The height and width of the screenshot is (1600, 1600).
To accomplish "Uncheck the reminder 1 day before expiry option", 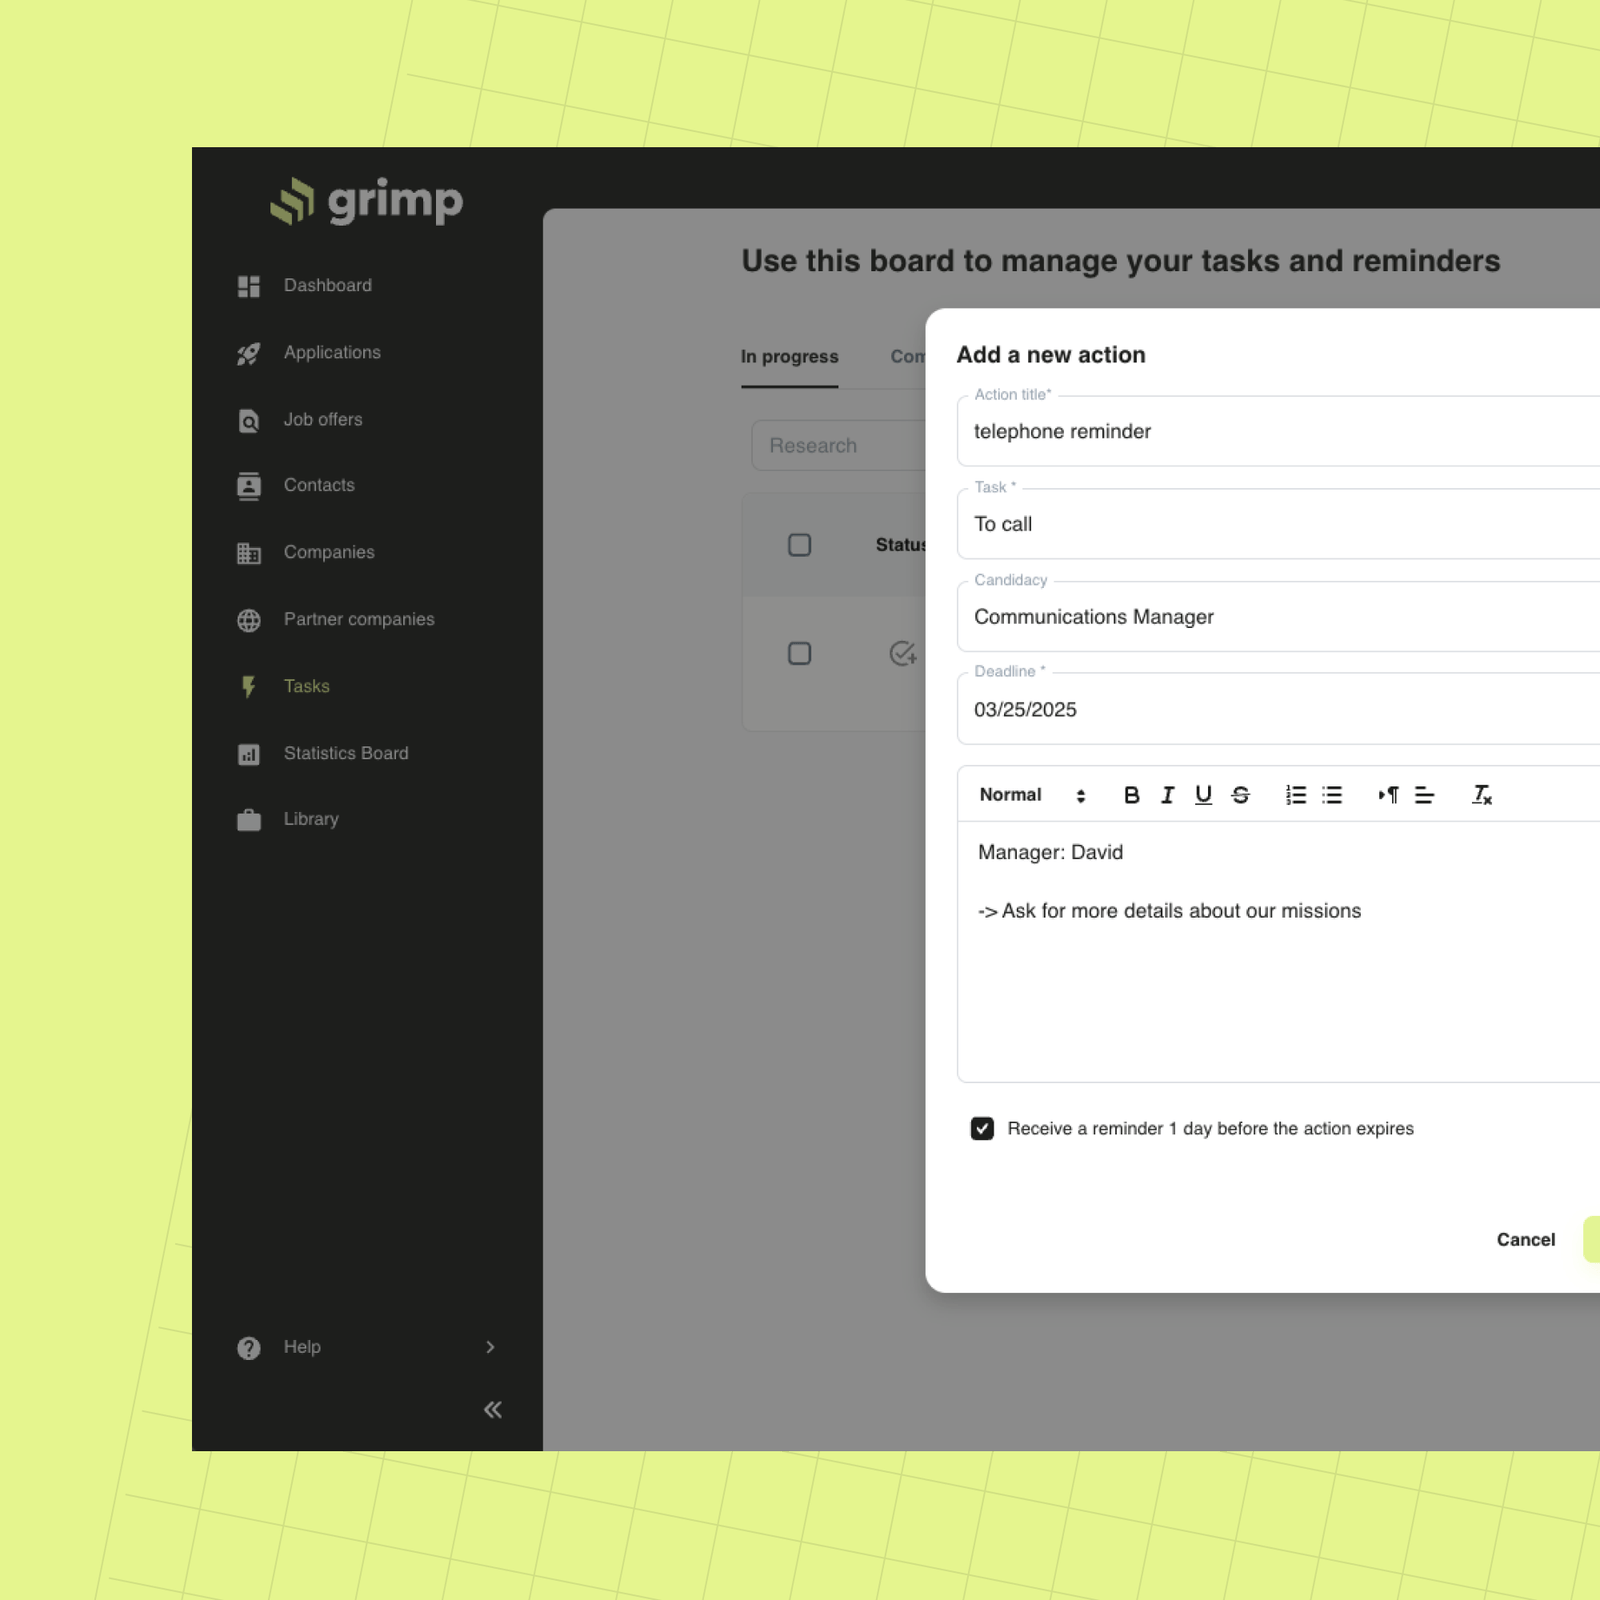I will pos(982,1128).
